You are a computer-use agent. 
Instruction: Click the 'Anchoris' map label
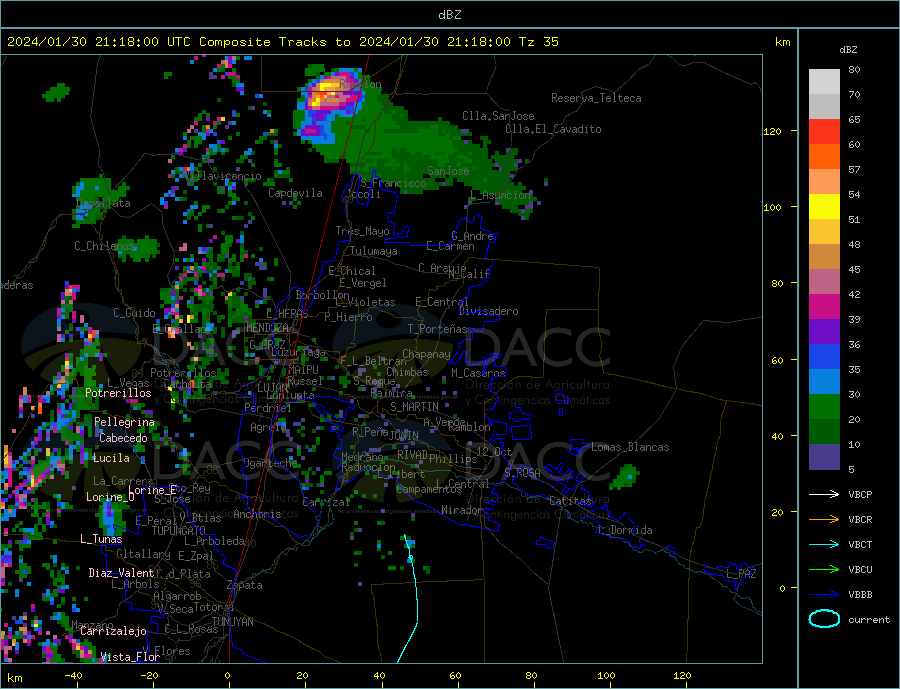click(257, 514)
